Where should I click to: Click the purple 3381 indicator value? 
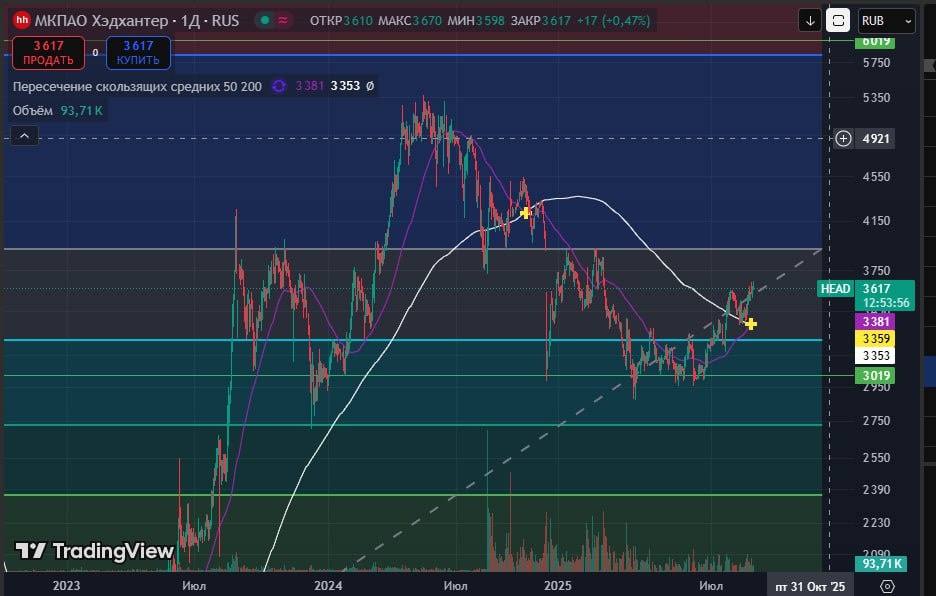coord(309,86)
